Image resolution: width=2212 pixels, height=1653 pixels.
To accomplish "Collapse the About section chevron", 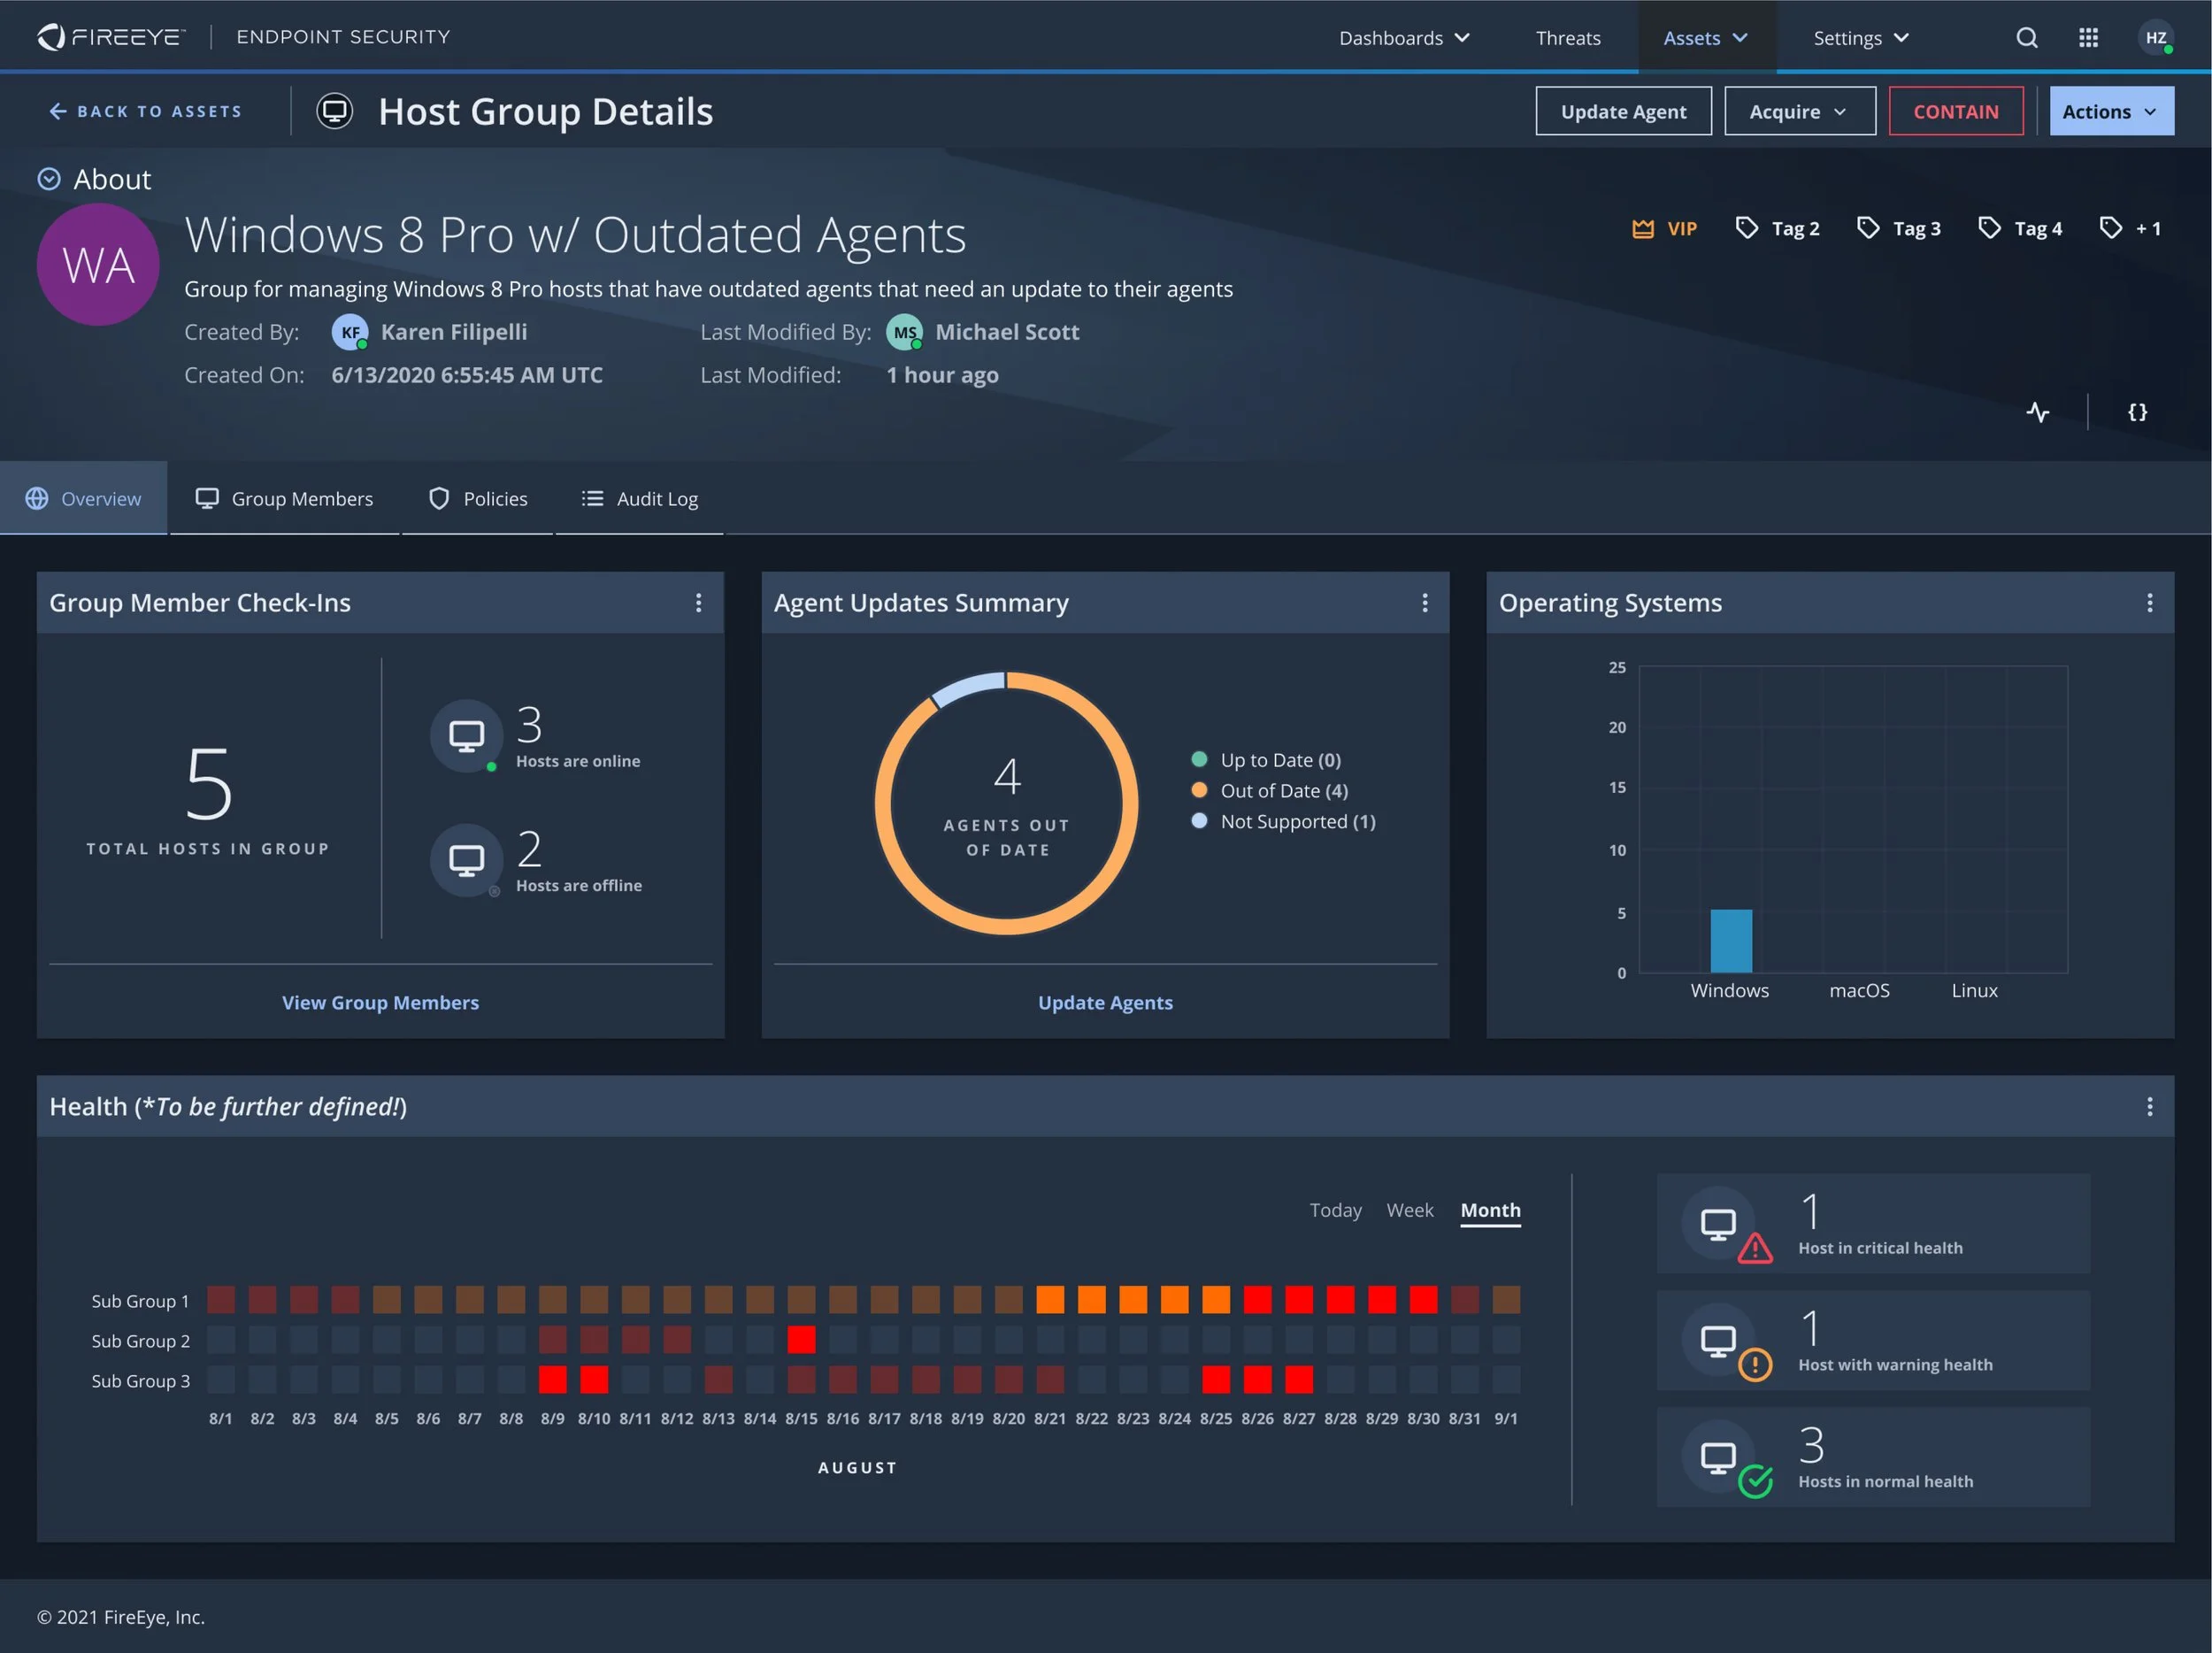I will tap(49, 179).
